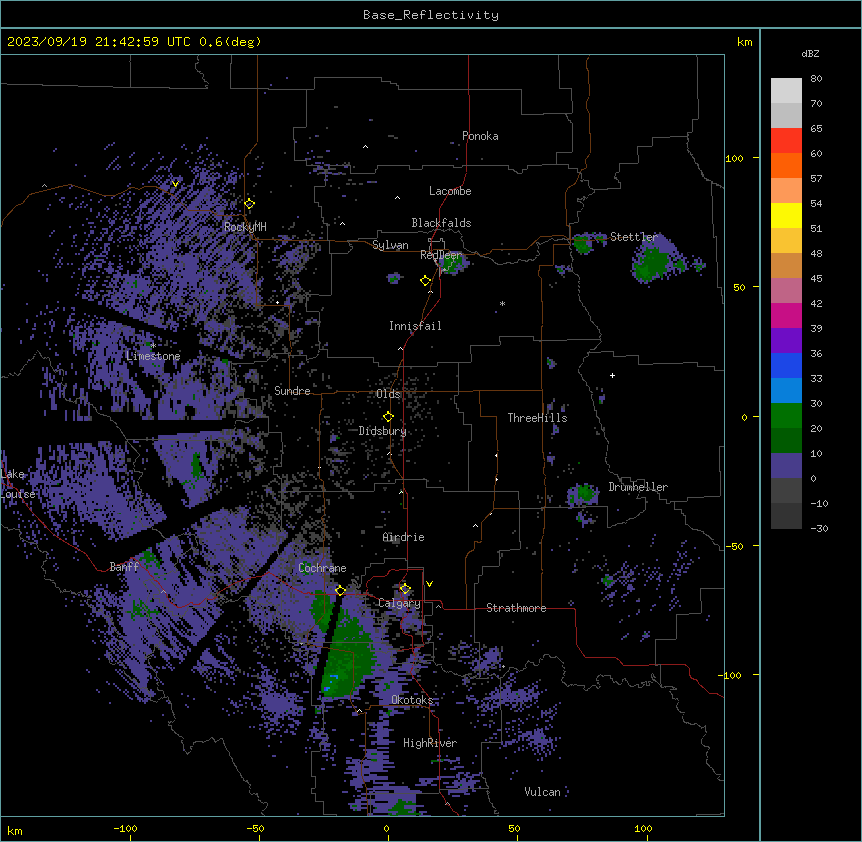Select the RedDeer map label
This screenshot has height=842, width=862.
point(441,255)
